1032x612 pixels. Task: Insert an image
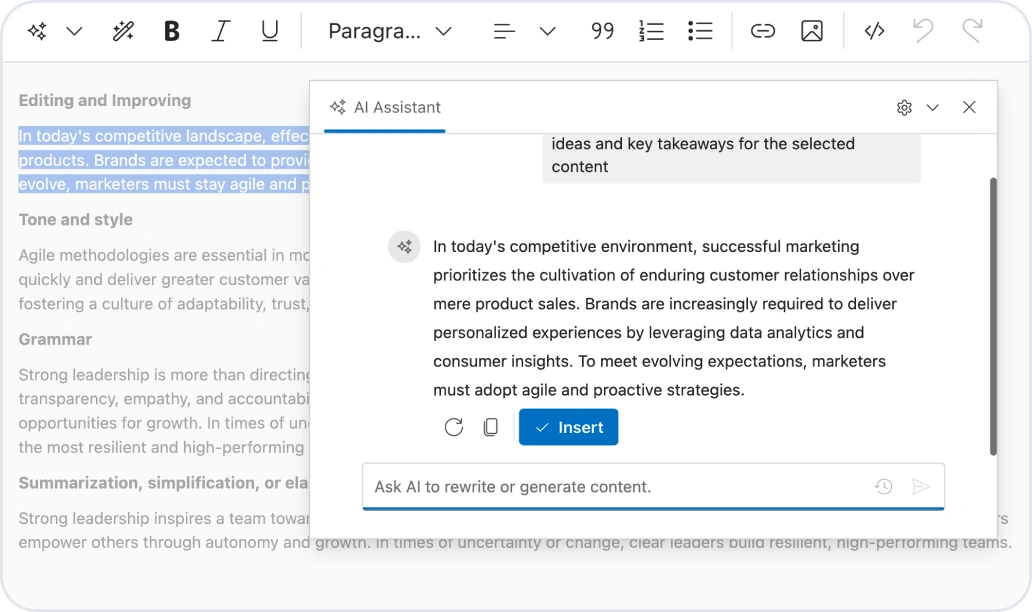coord(812,31)
